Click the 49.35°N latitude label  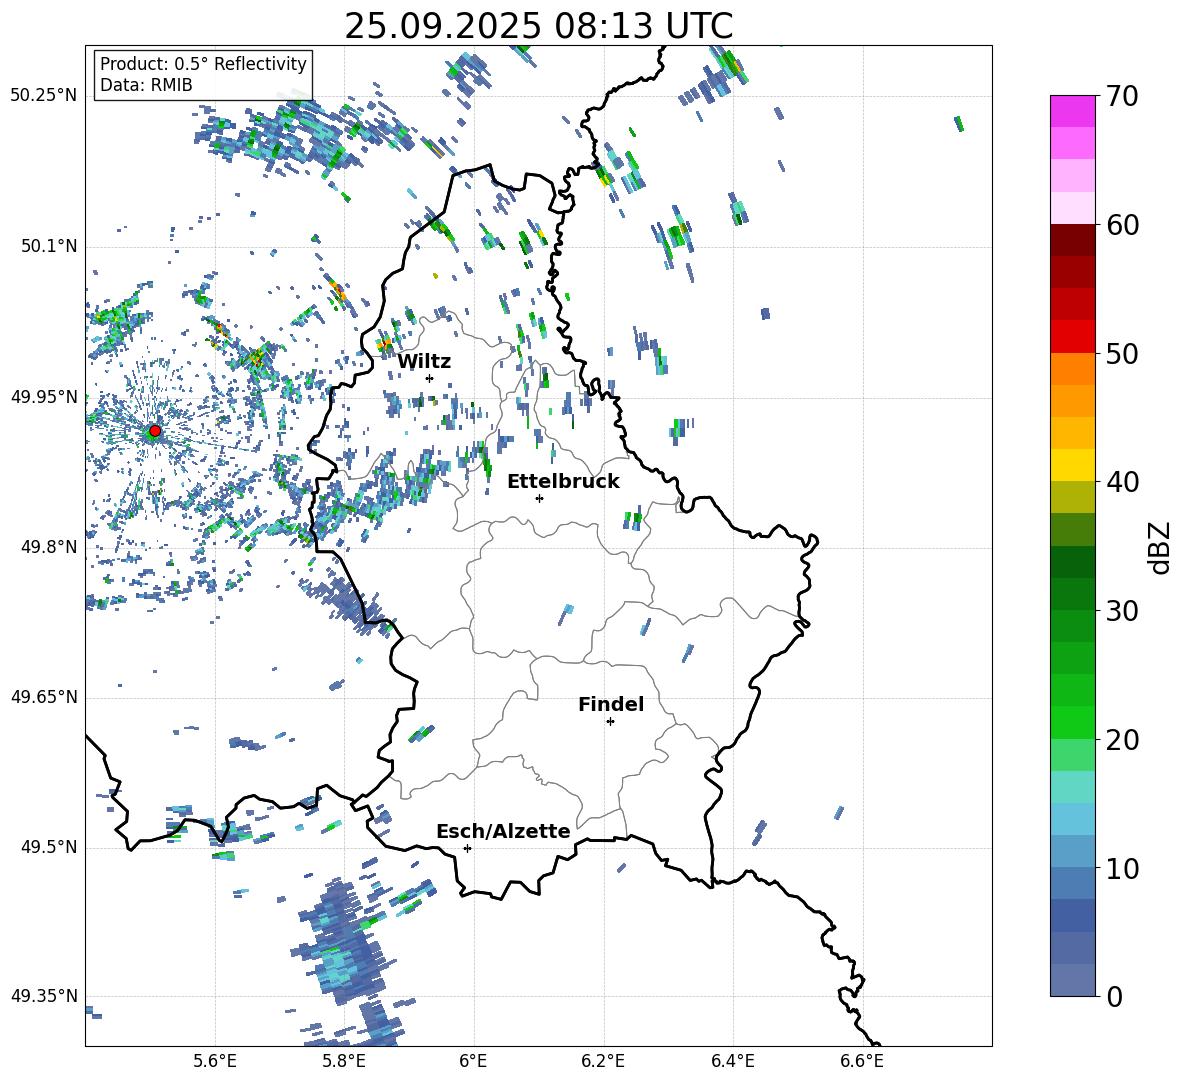44,996
